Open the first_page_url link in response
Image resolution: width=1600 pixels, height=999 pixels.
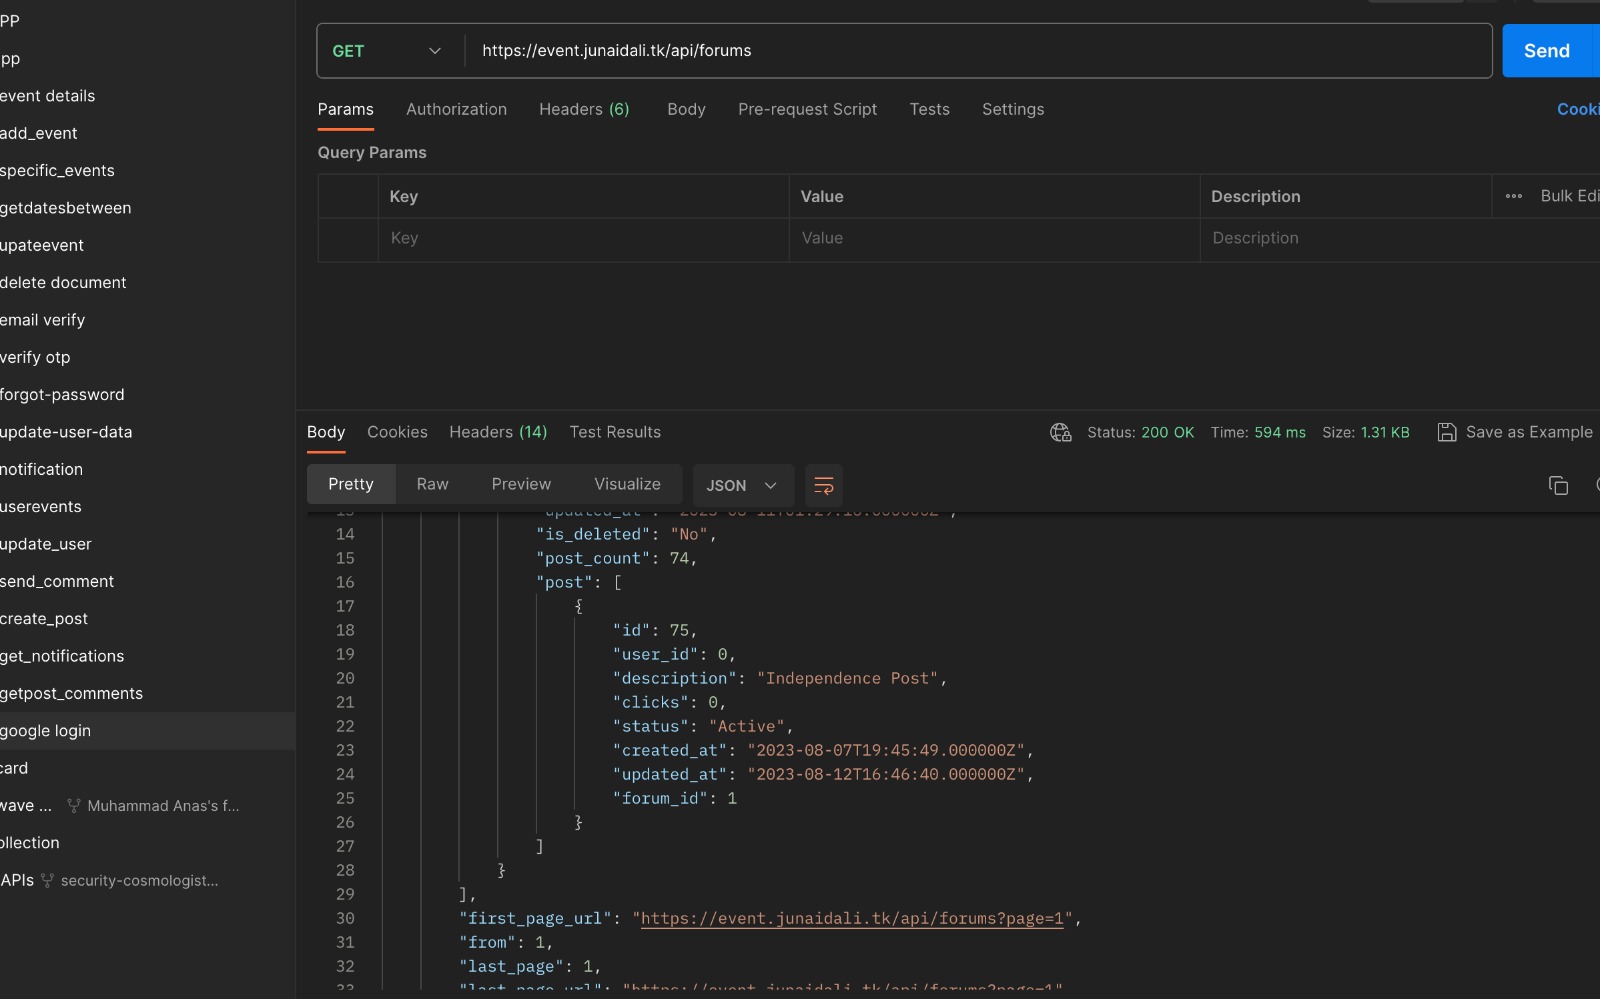(x=852, y=918)
